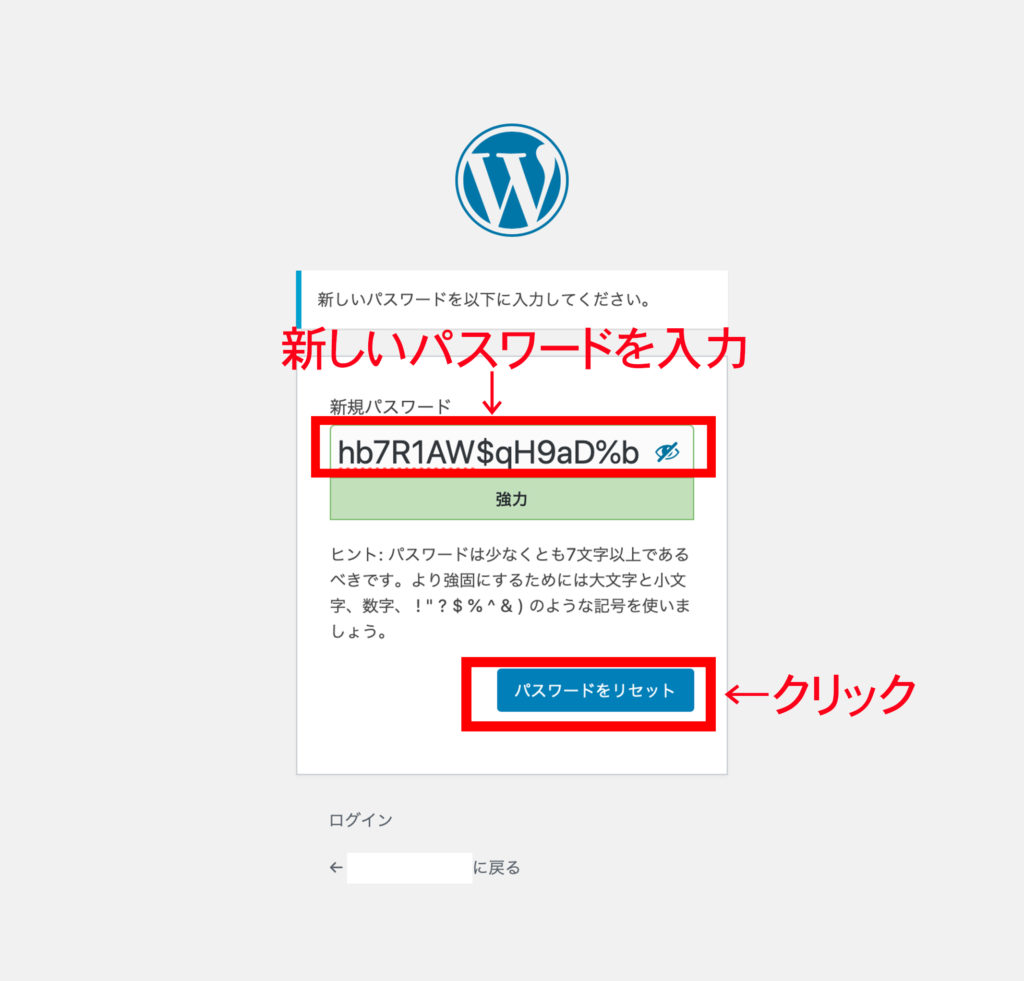1024x981 pixels.
Task: Hide the password with the eye icon
Action: tap(667, 451)
